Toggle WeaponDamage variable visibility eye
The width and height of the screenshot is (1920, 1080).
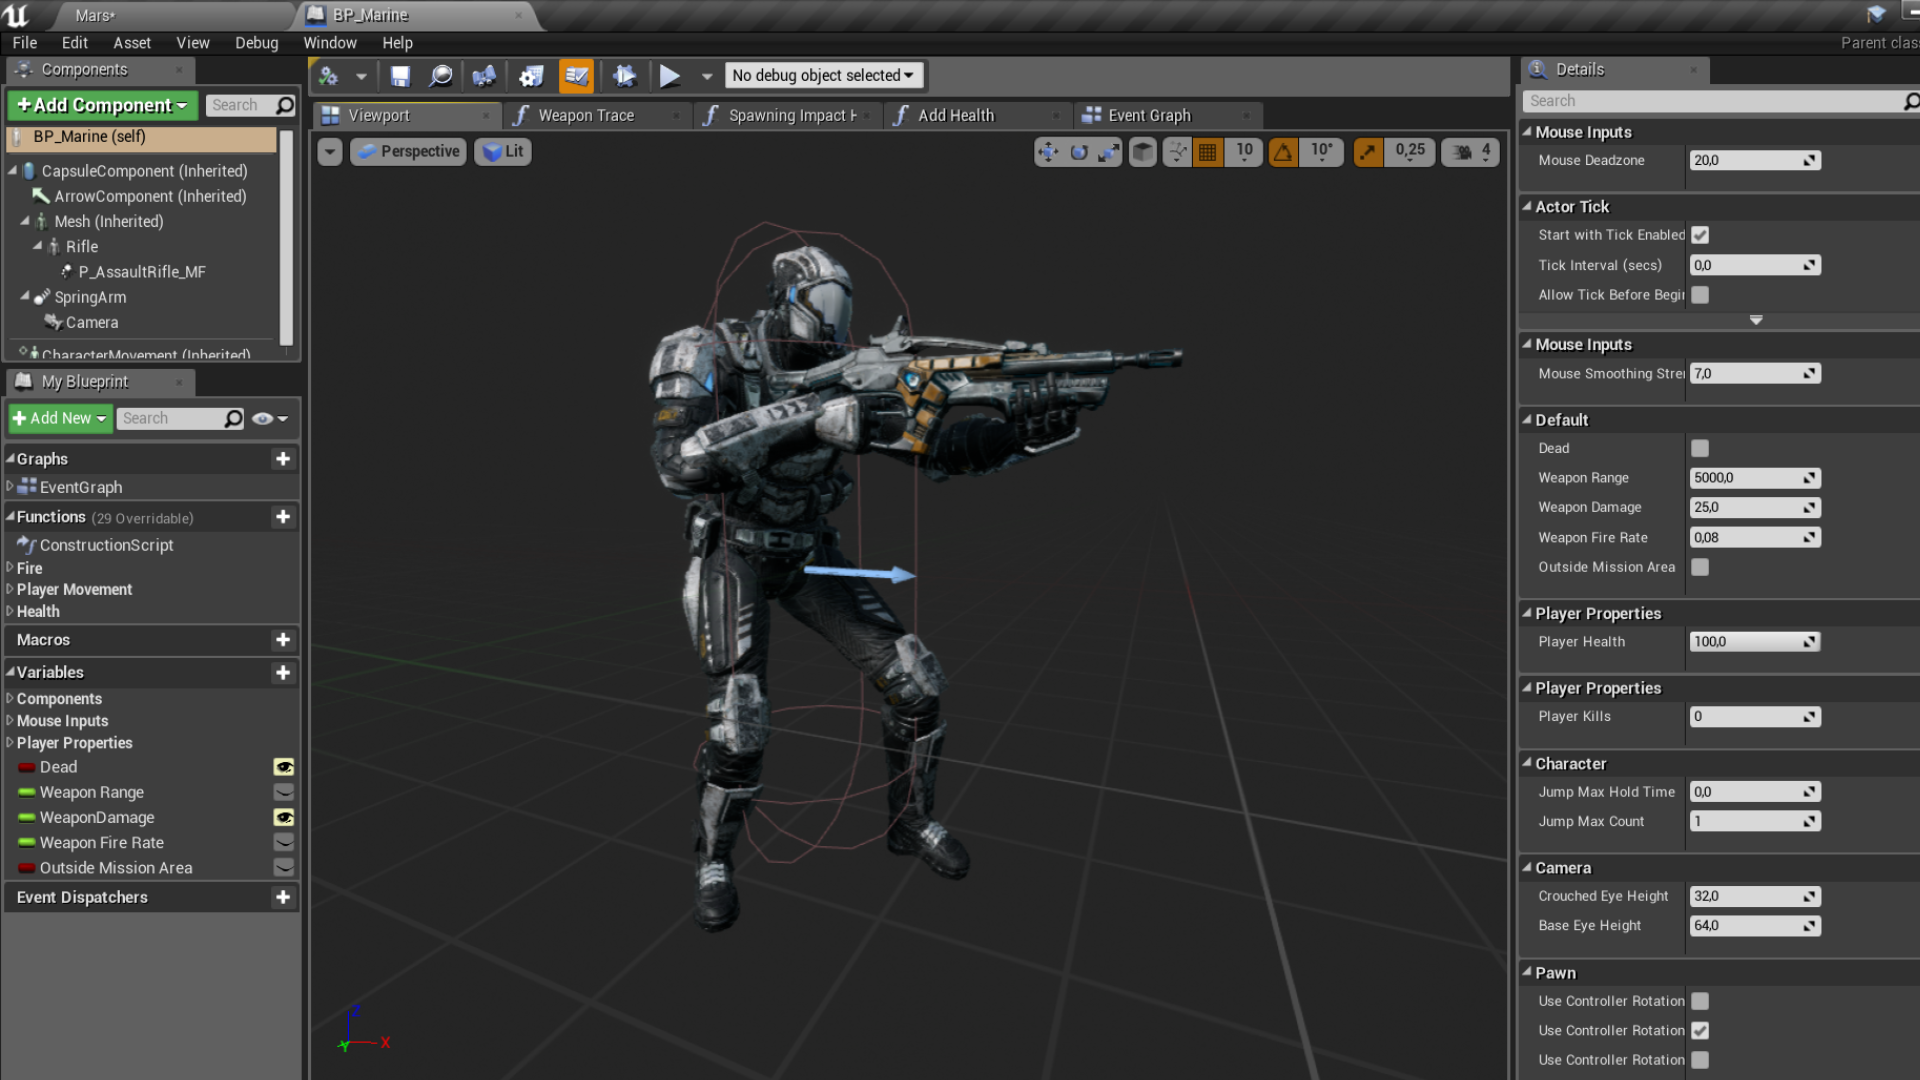pyautogui.click(x=284, y=818)
